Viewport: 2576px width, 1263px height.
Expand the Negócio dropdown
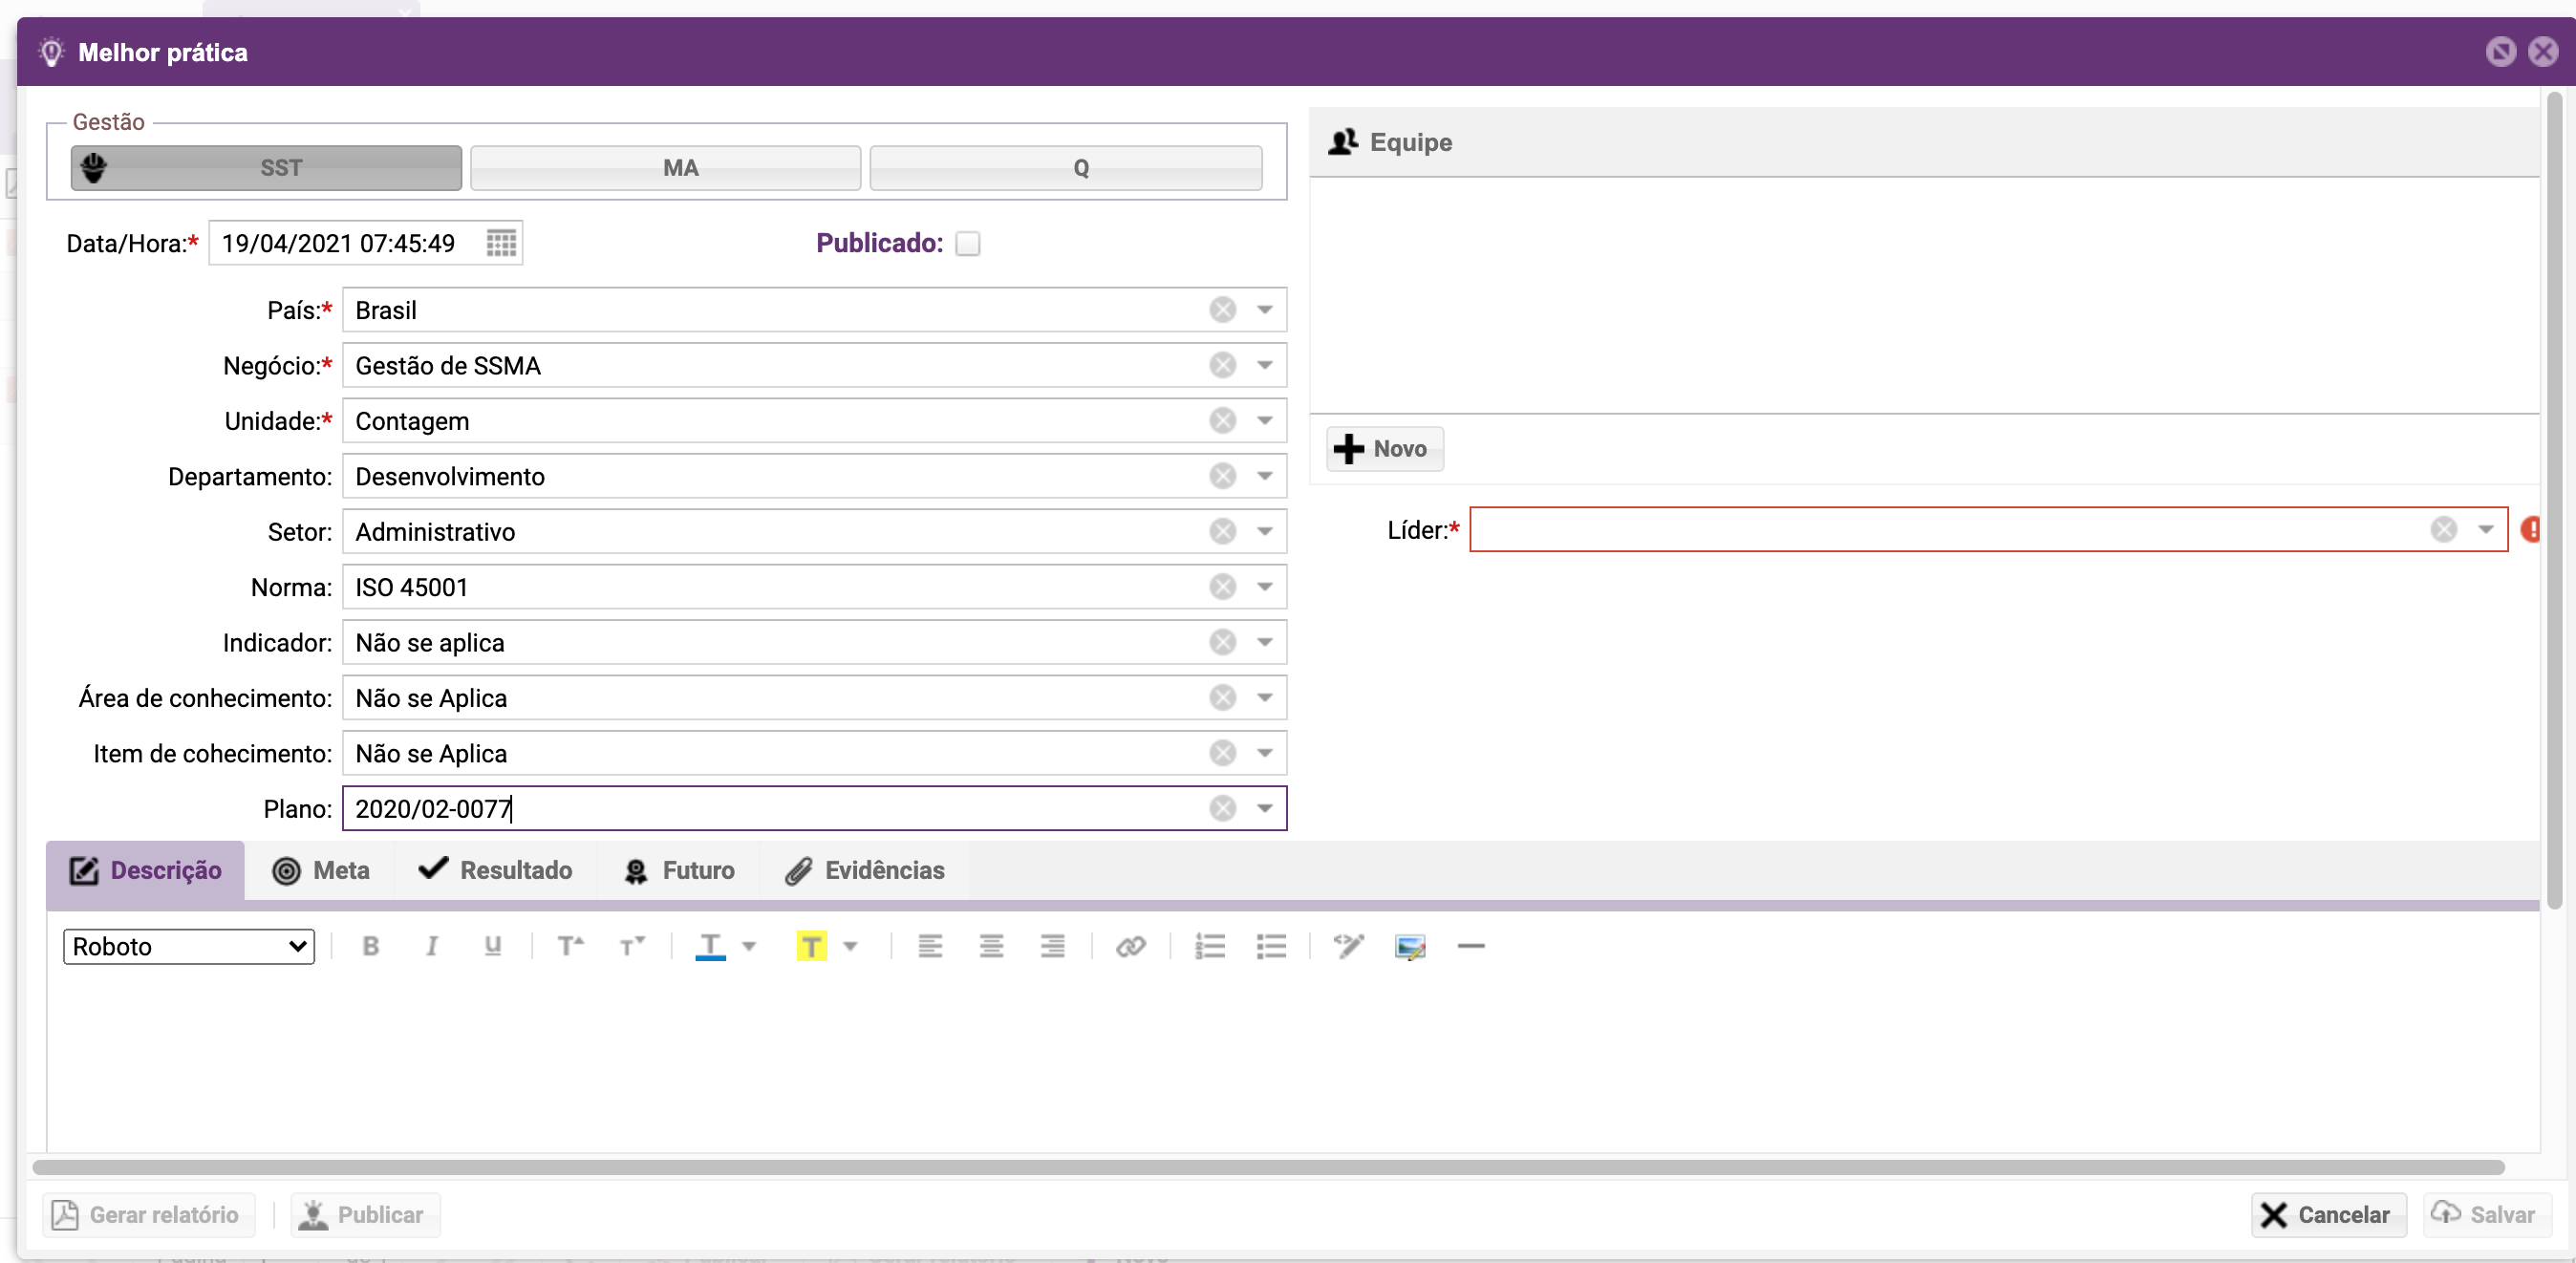[1264, 365]
